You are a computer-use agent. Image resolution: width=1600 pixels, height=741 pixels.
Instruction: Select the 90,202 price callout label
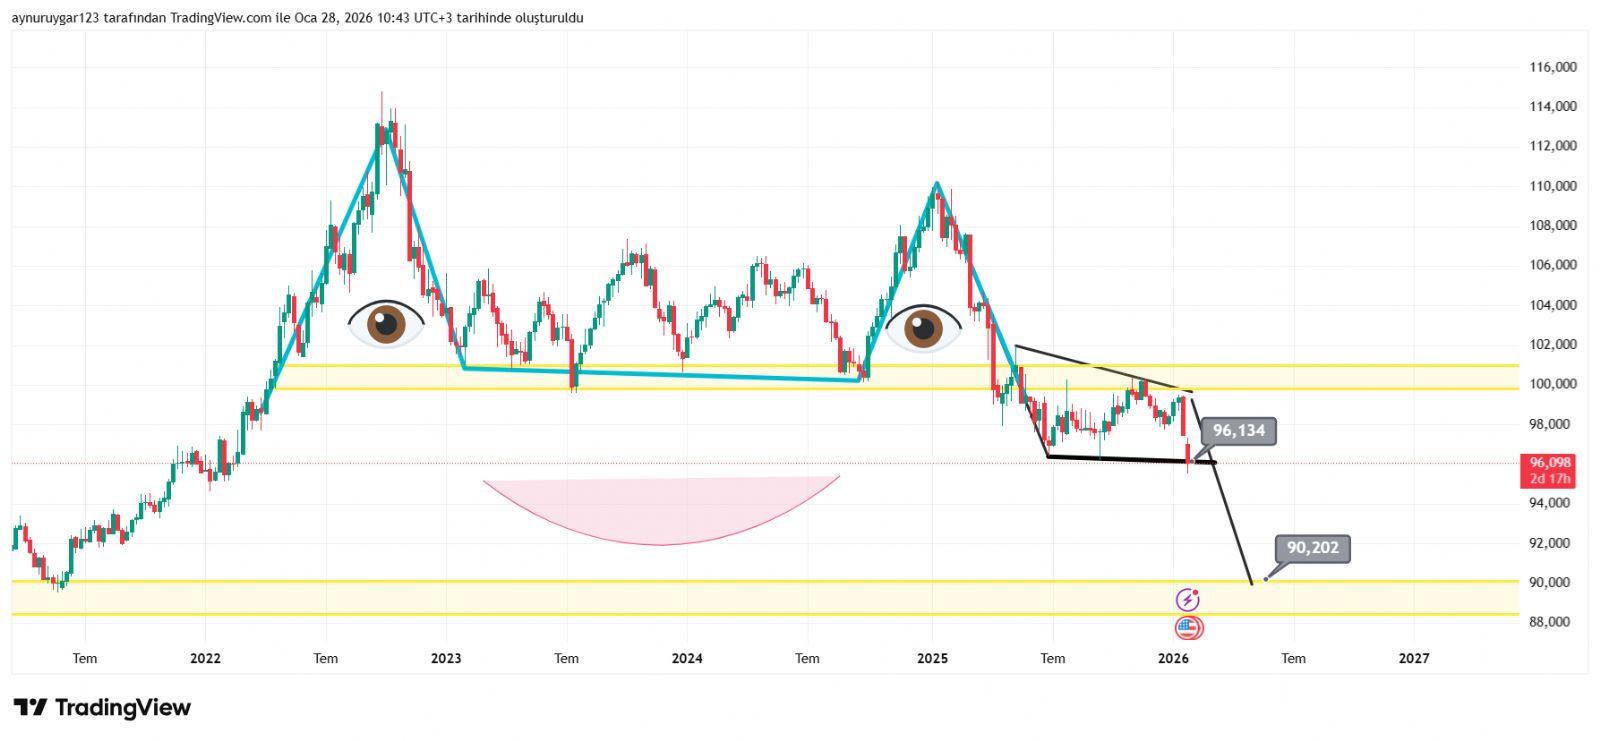tap(1312, 548)
